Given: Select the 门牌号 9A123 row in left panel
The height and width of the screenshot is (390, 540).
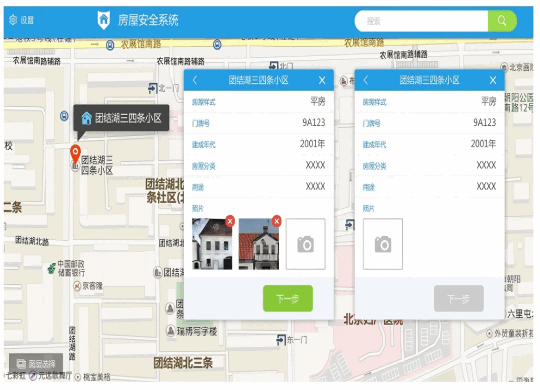Looking at the screenshot, I should [259, 123].
